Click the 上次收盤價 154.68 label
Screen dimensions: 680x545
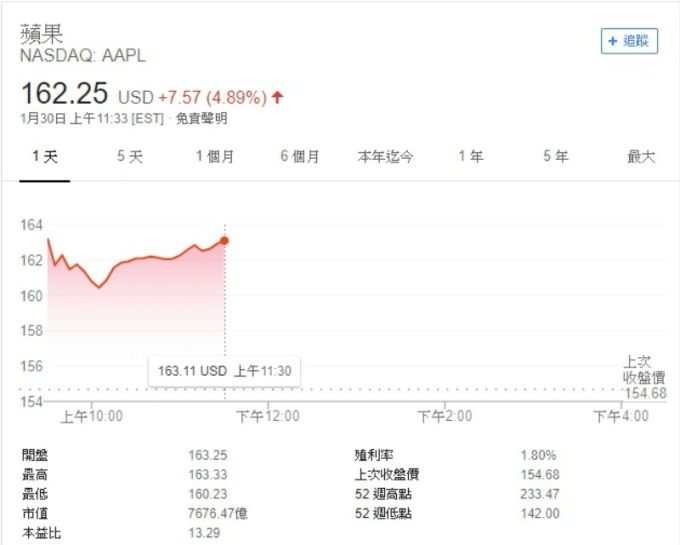[x=644, y=378]
